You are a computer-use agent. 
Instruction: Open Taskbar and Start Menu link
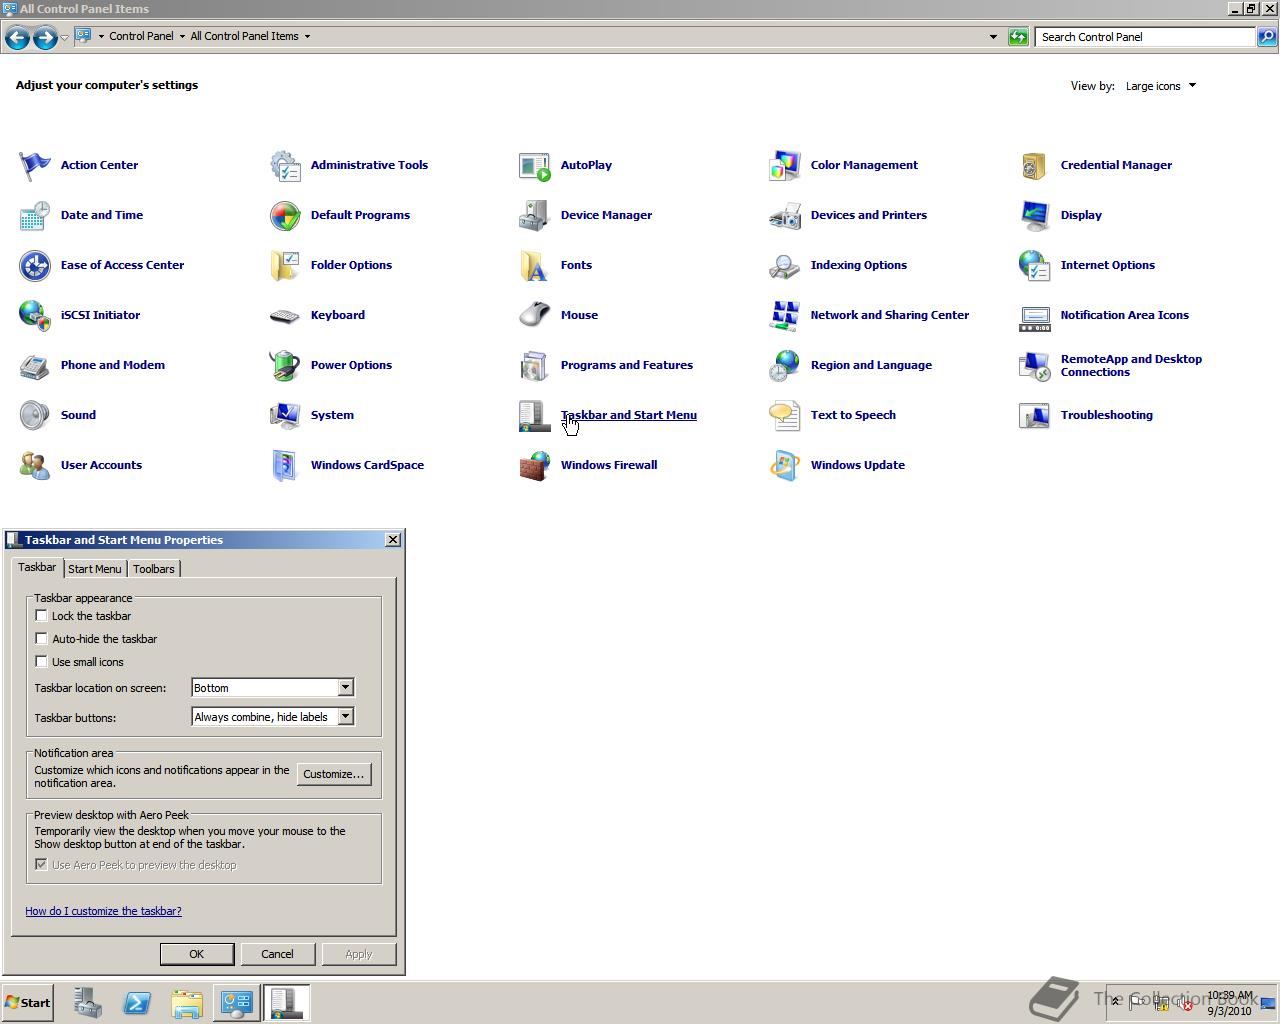pos(629,415)
